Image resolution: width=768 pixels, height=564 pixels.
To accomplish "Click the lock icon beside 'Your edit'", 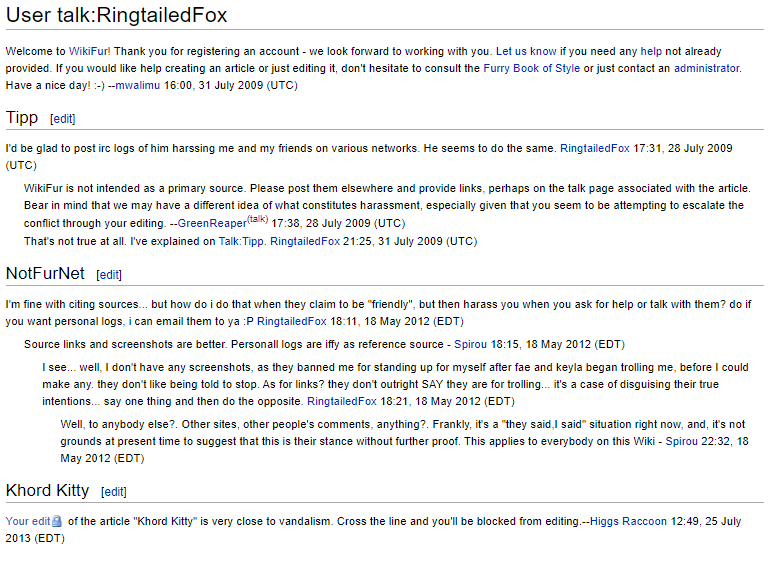I will point(57,521).
